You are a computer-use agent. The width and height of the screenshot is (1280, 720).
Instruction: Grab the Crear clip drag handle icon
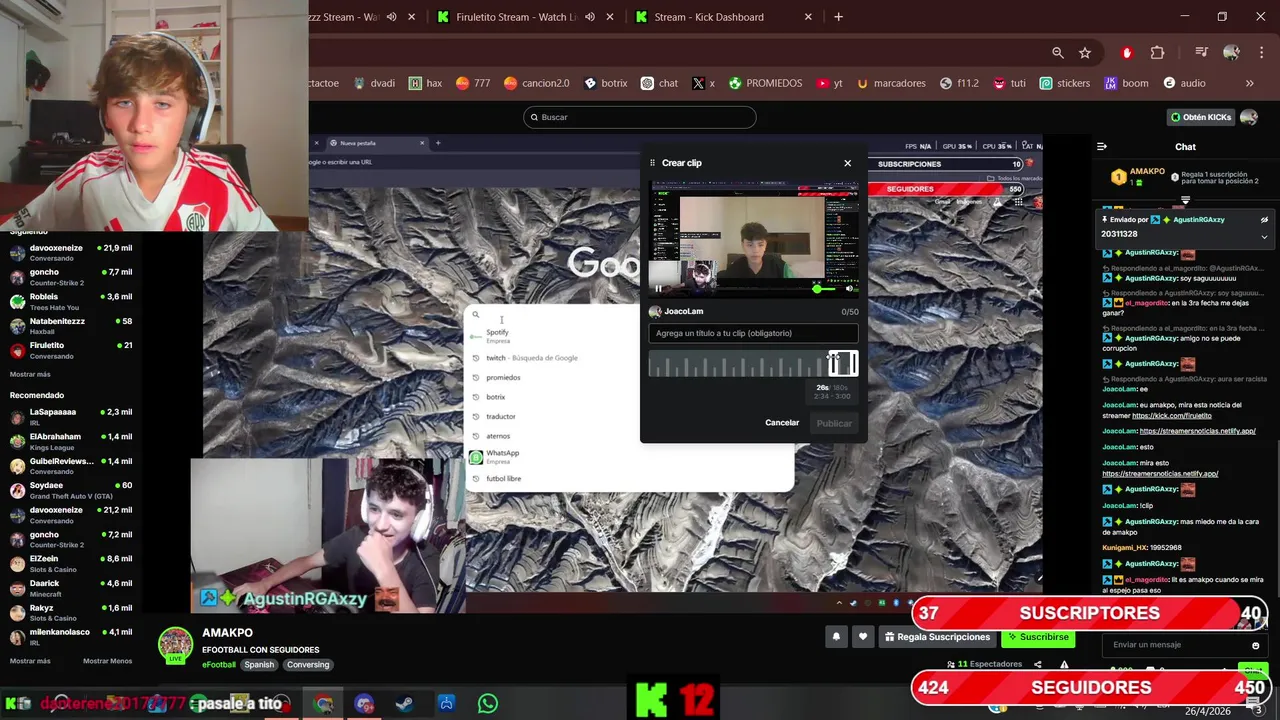tap(652, 163)
